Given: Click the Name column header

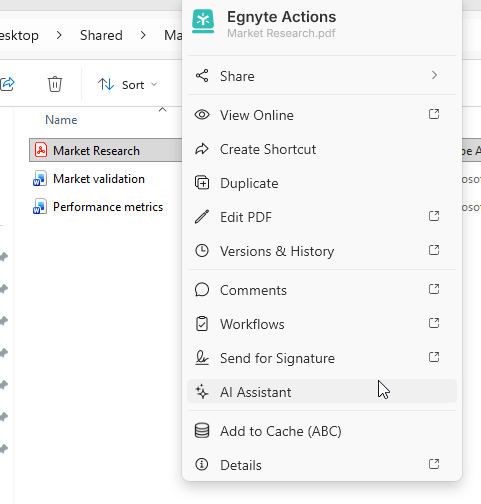Looking at the screenshot, I should click(x=61, y=120).
